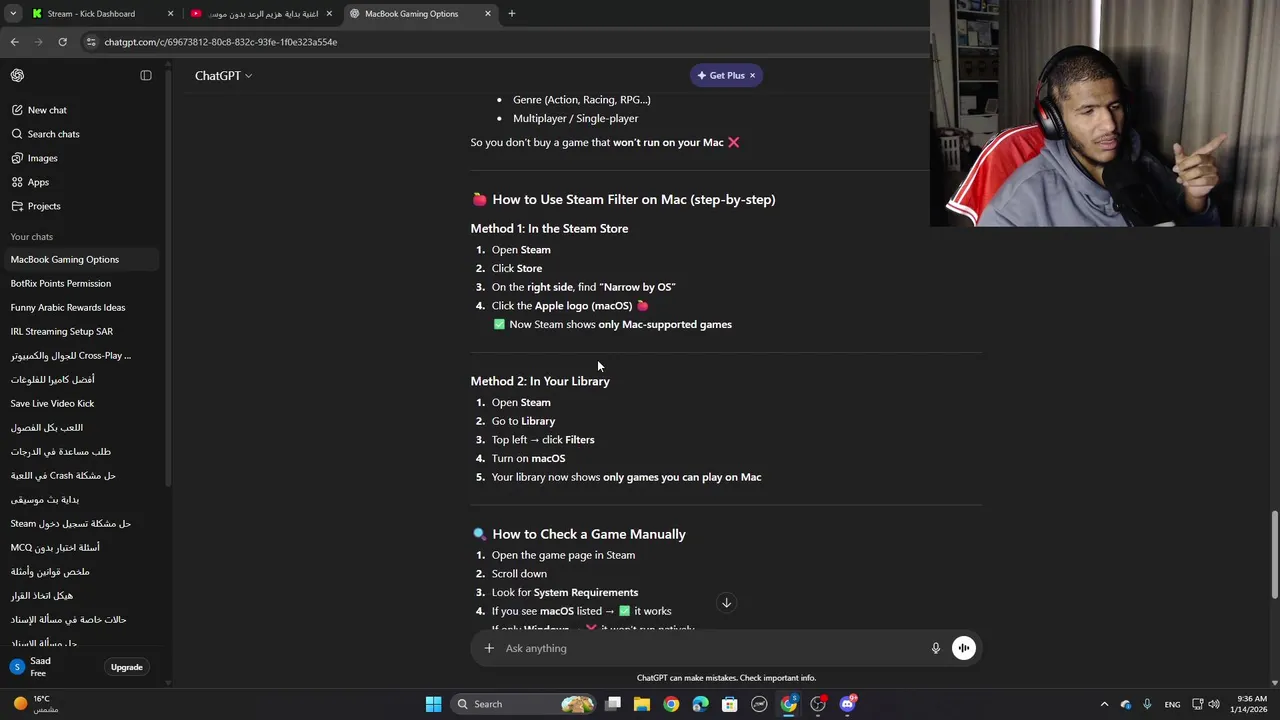
Task: Open the chat mentioning MCQ
Action: tap(80, 547)
